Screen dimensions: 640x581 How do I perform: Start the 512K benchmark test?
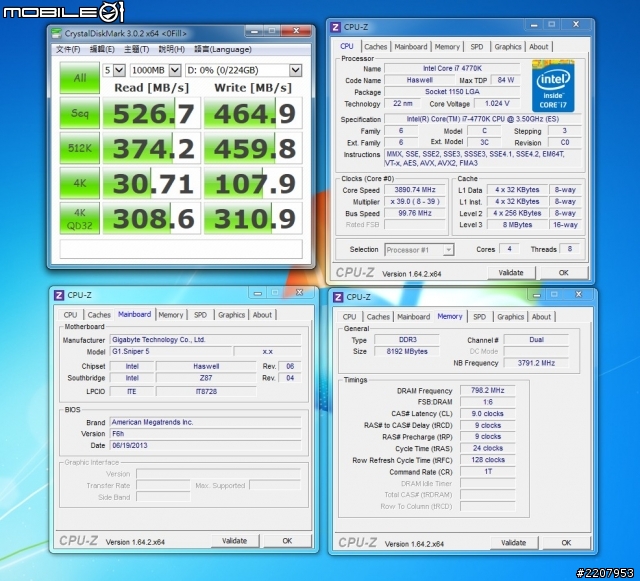80,148
